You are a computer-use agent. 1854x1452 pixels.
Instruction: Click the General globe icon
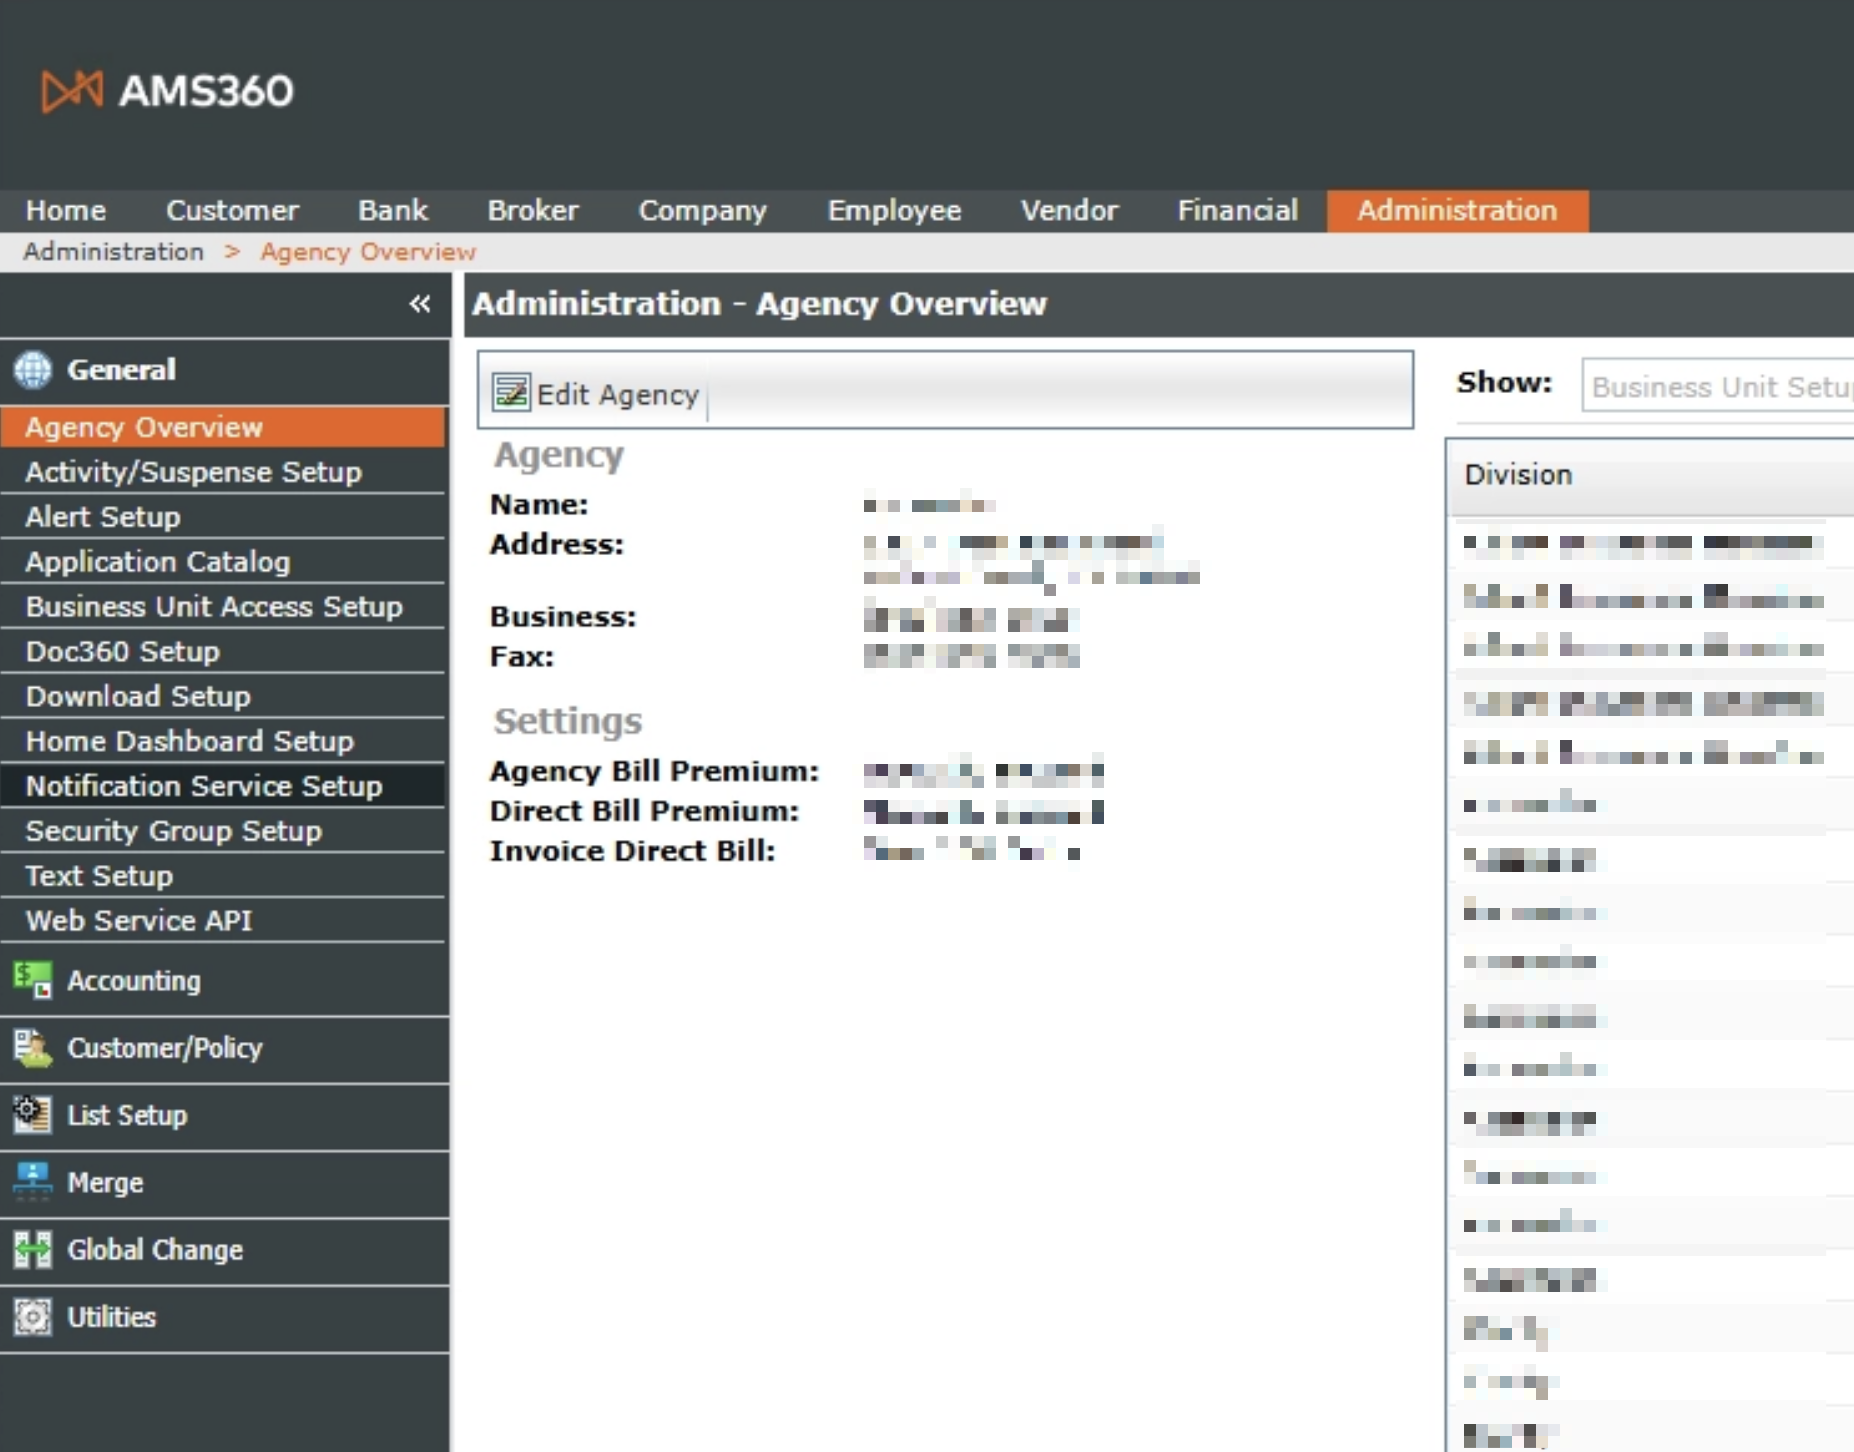[x=32, y=370]
